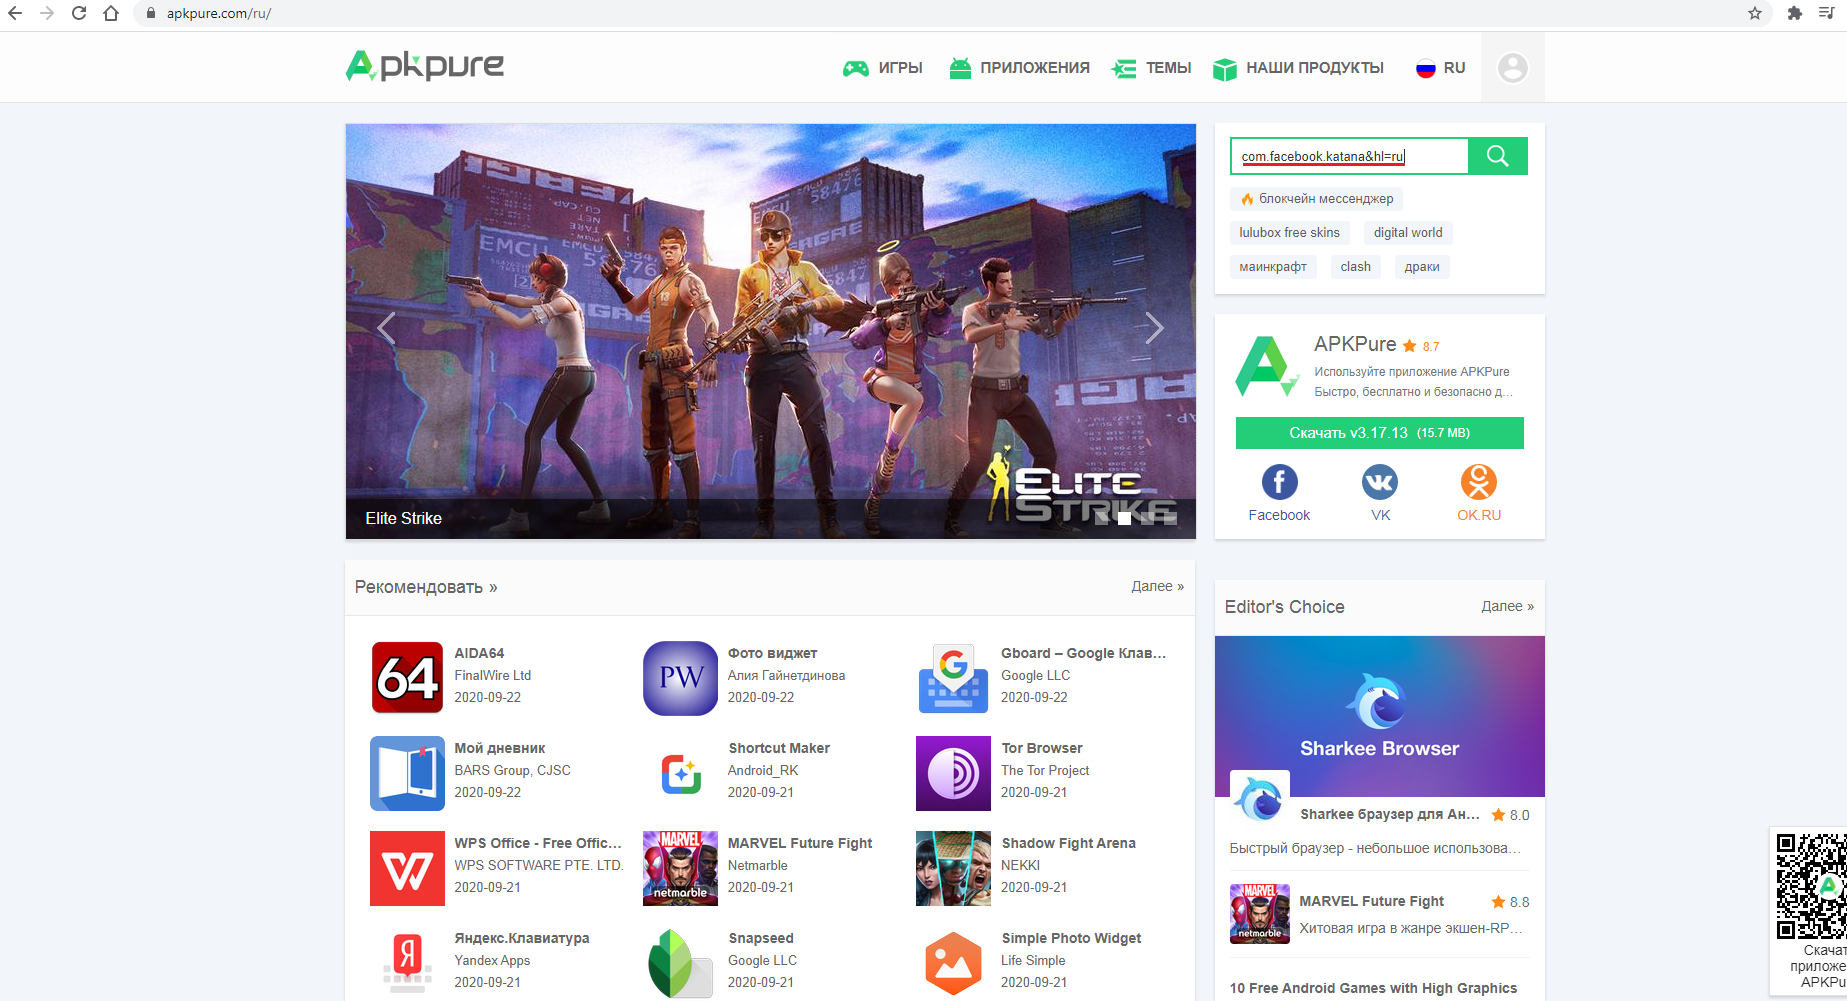Image resolution: width=1847 pixels, height=1001 pixels.
Task: Select the 'lulubox free skins' search tag
Action: click(x=1289, y=233)
